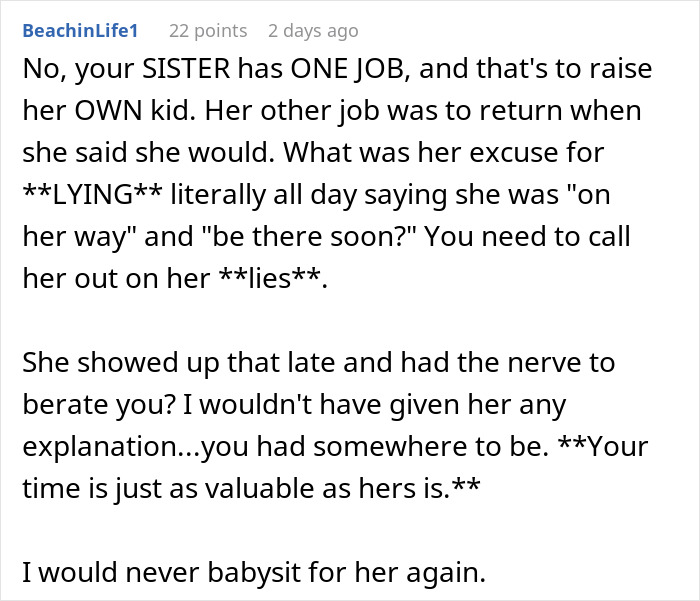This screenshot has width=700, height=601.
Task: Click the "2 days ago" timestamp
Action: pyautogui.click(x=313, y=31)
